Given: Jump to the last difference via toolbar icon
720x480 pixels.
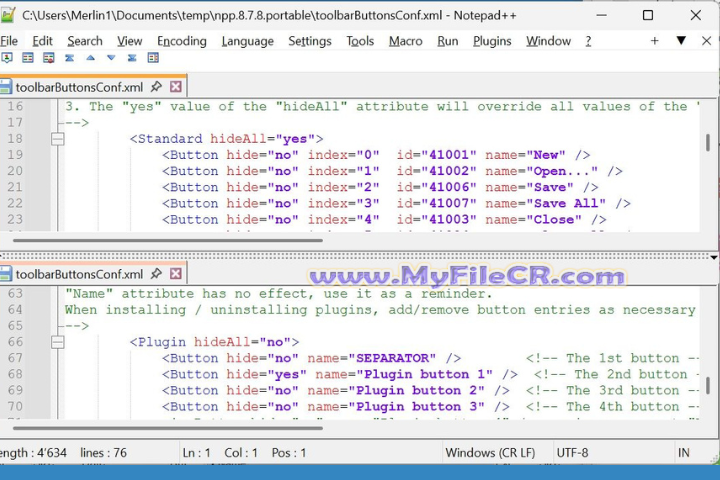Looking at the screenshot, I should (x=132, y=58).
